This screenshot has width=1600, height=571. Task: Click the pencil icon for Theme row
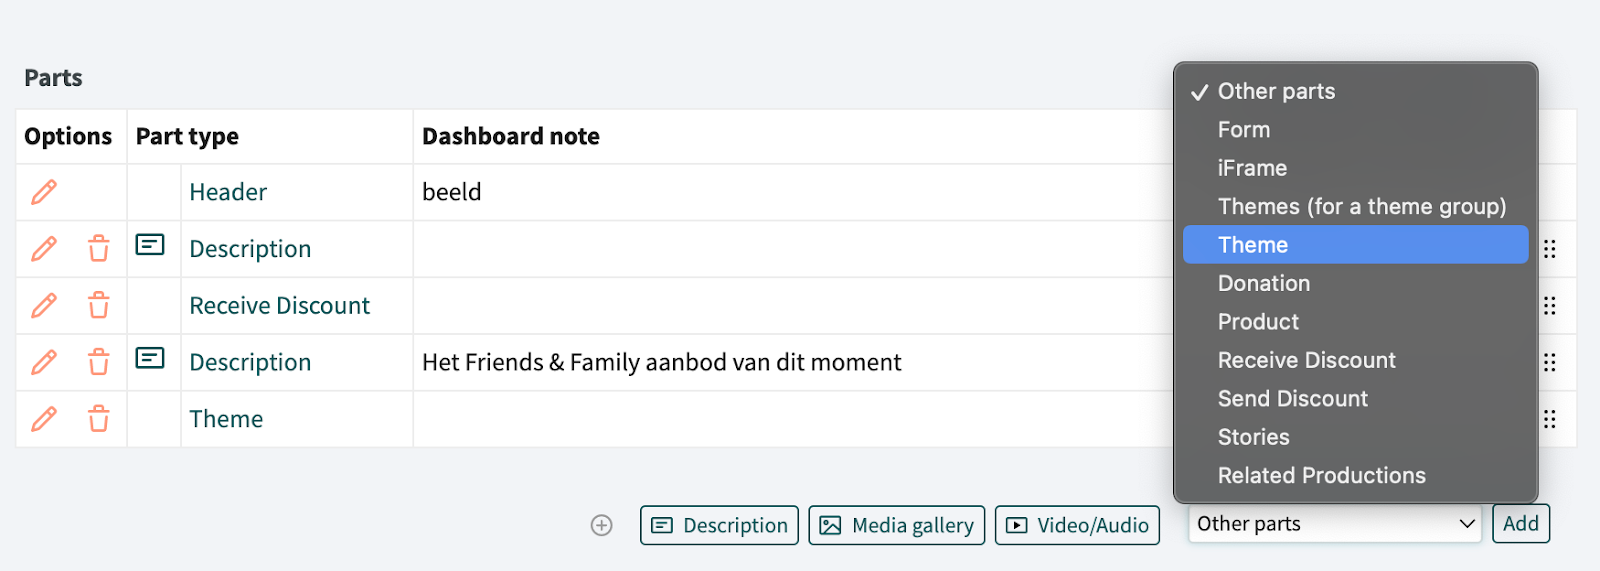click(44, 419)
